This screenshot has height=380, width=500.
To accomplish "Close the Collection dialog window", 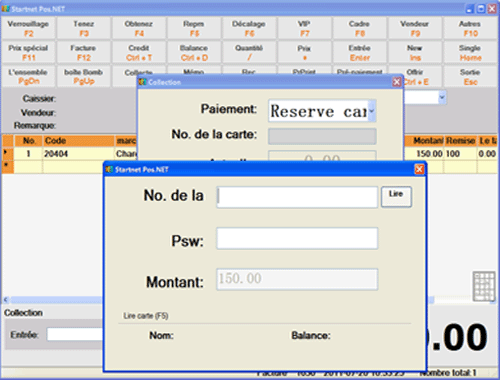I will tap(396, 82).
